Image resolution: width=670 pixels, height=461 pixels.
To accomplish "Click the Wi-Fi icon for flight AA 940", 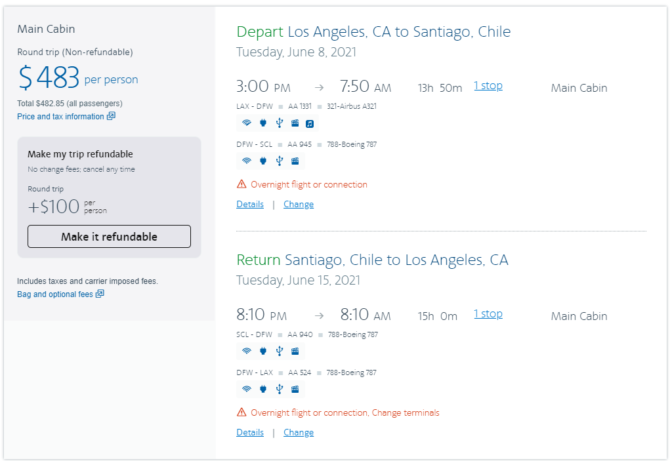I will click(247, 351).
